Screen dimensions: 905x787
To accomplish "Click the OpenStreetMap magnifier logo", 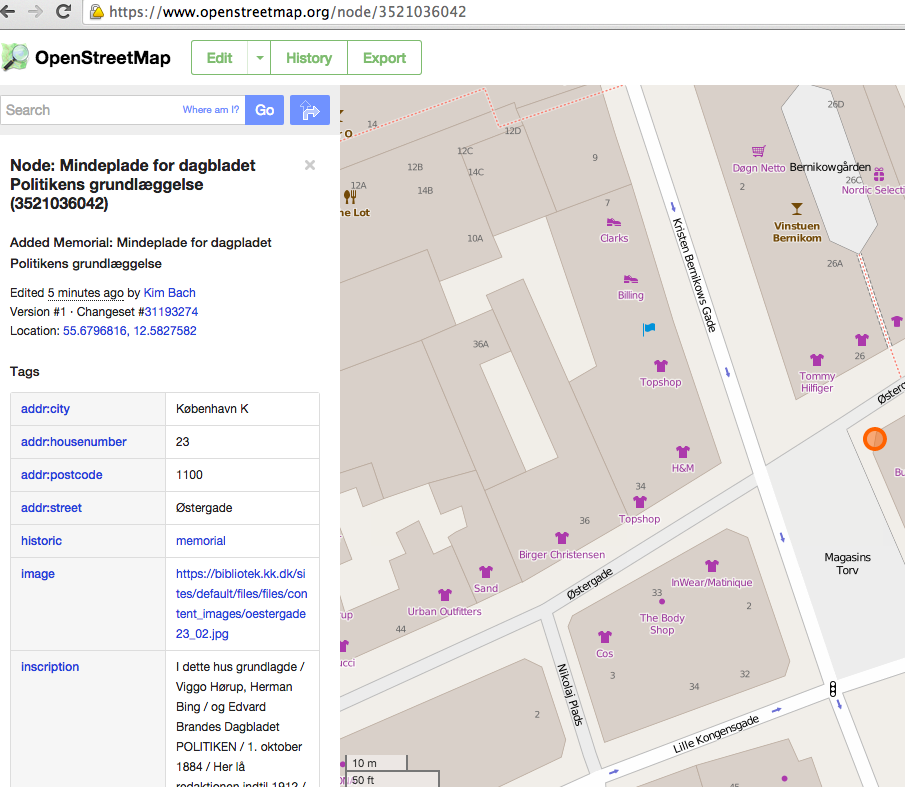I will coord(15,58).
